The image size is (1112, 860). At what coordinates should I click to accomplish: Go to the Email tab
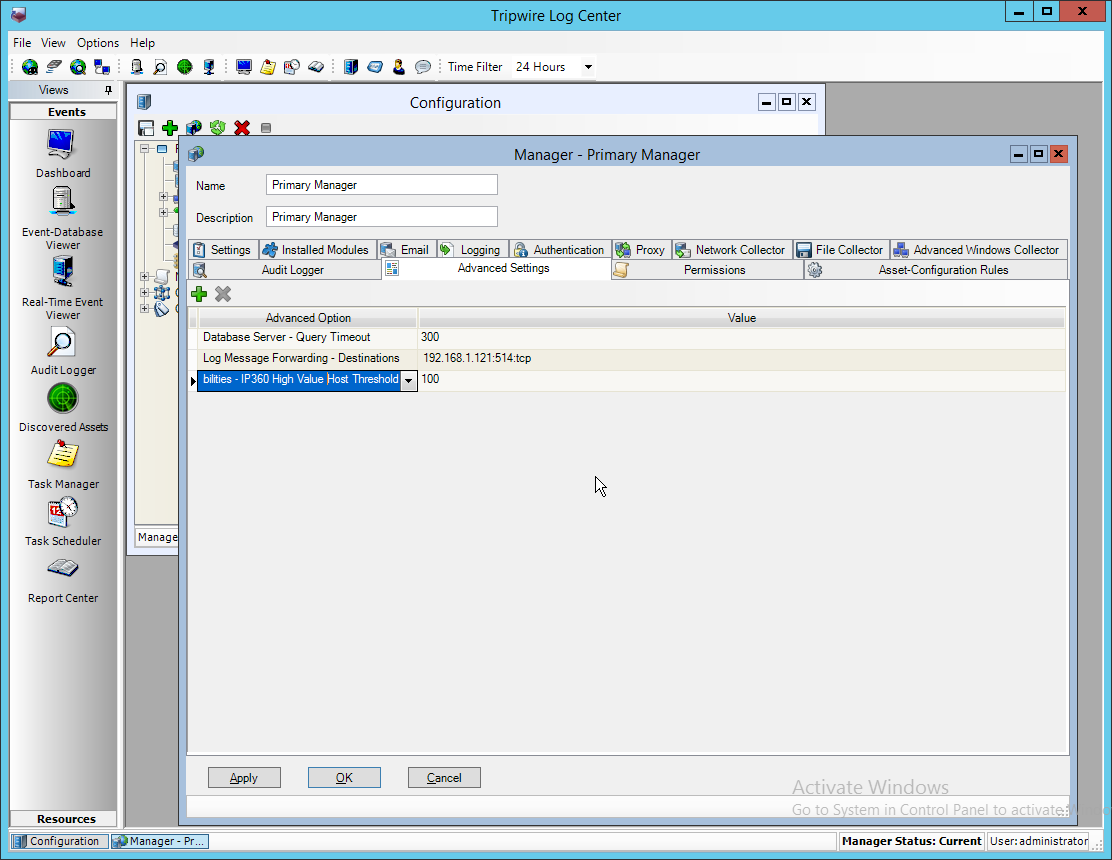tap(406, 250)
